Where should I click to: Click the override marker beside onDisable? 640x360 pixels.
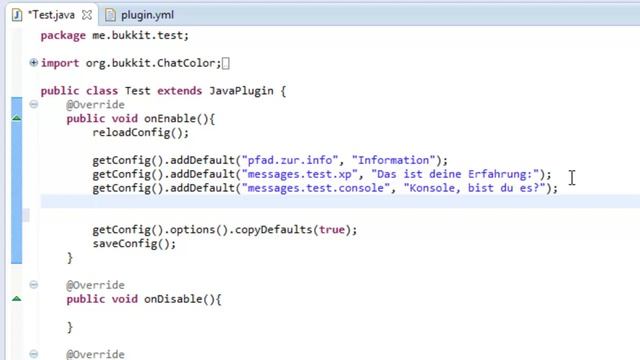click(x=16, y=298)
